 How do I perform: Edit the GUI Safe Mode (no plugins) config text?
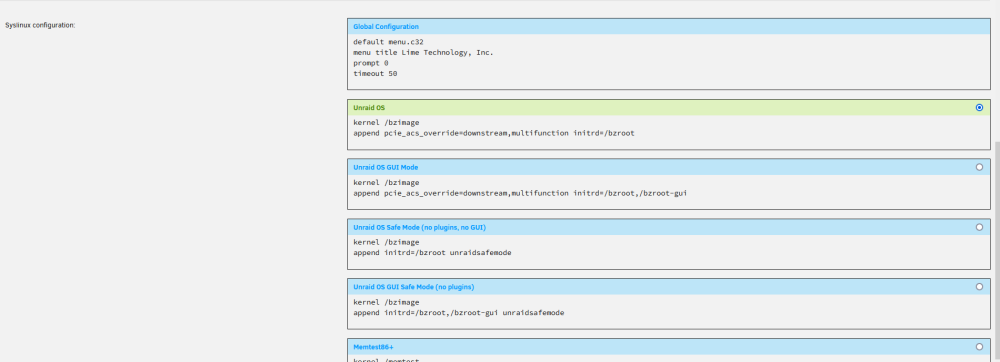coord(669,312)
